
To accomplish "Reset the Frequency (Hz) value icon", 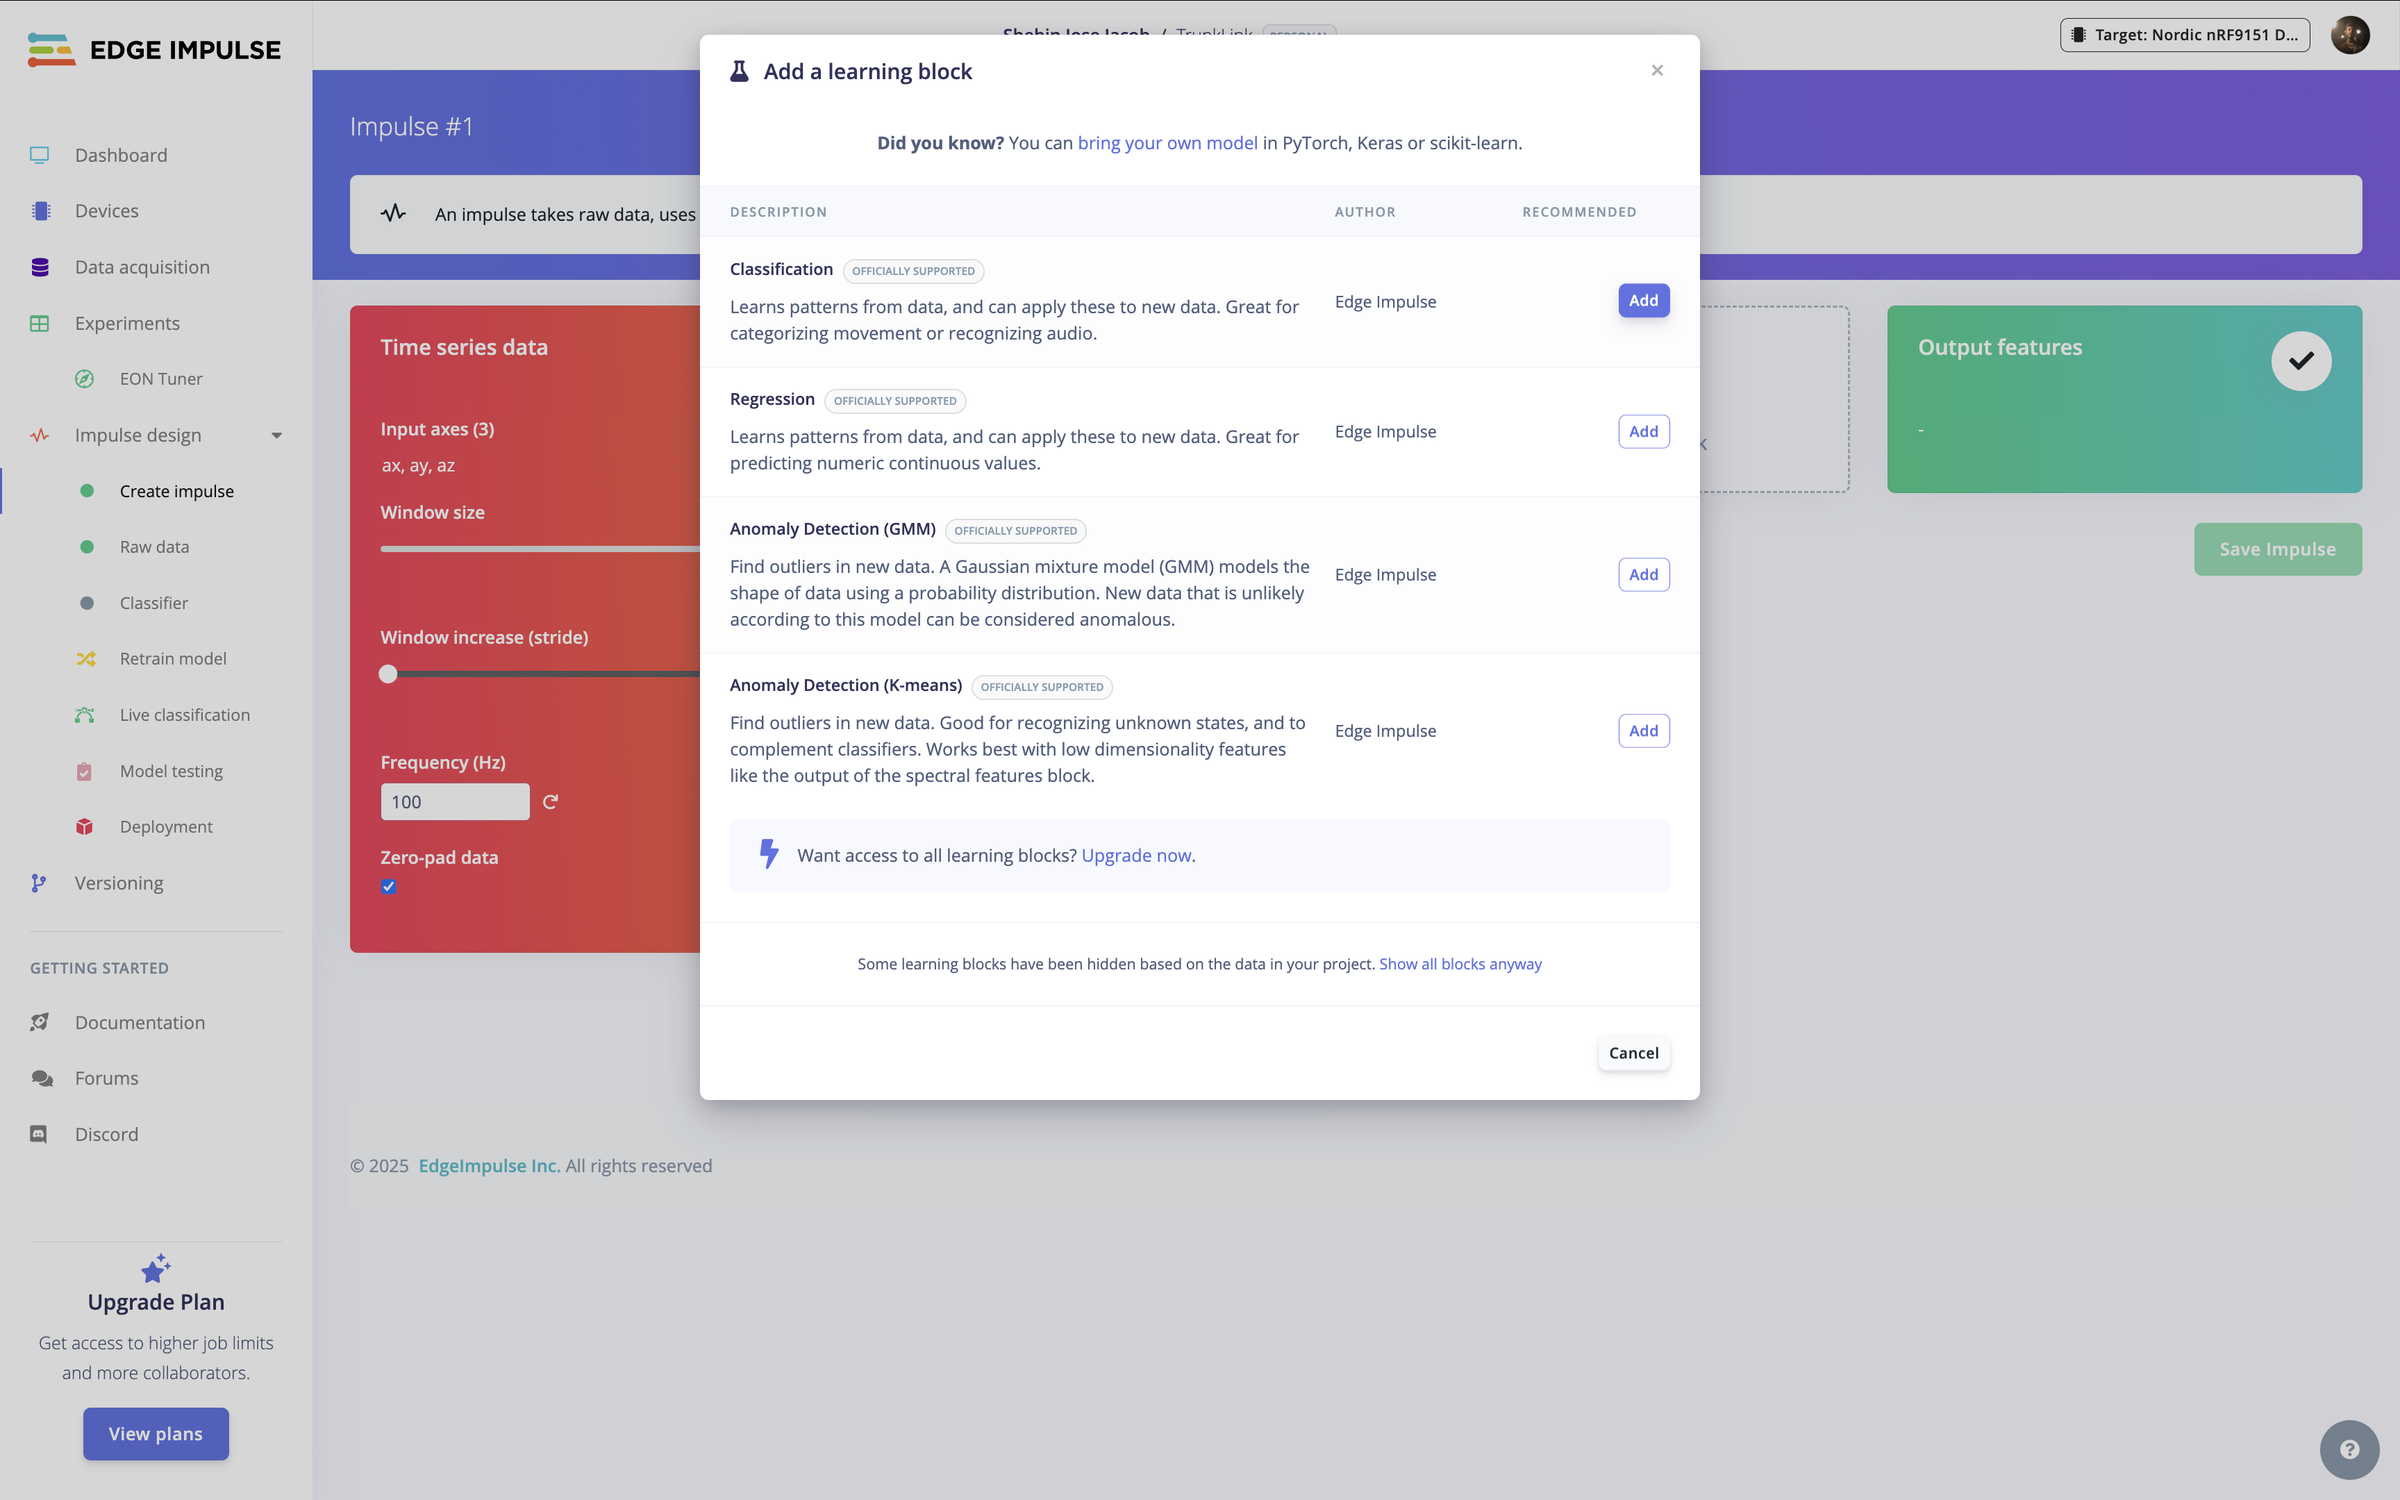I will pos(550,802).
